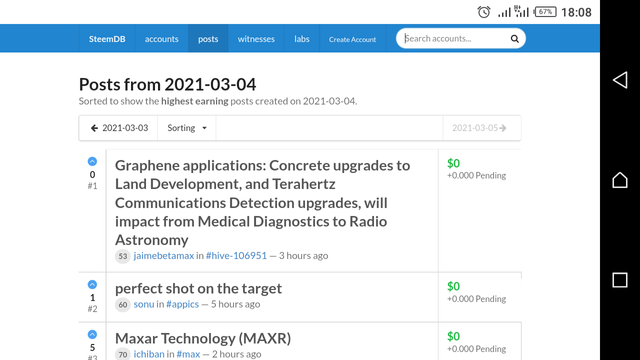This screenshot has height=360, width=640.
Task: Click the disabled 2021-03-05 next button
Action: pos(482,128)
